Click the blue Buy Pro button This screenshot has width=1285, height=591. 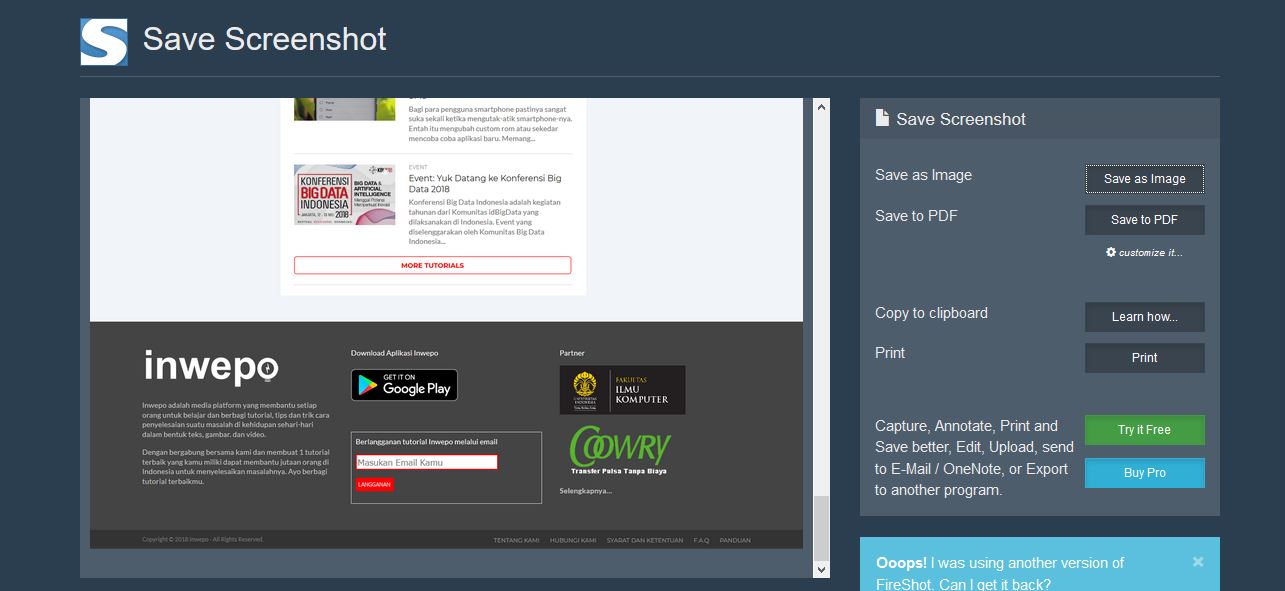coord(1145,473)
